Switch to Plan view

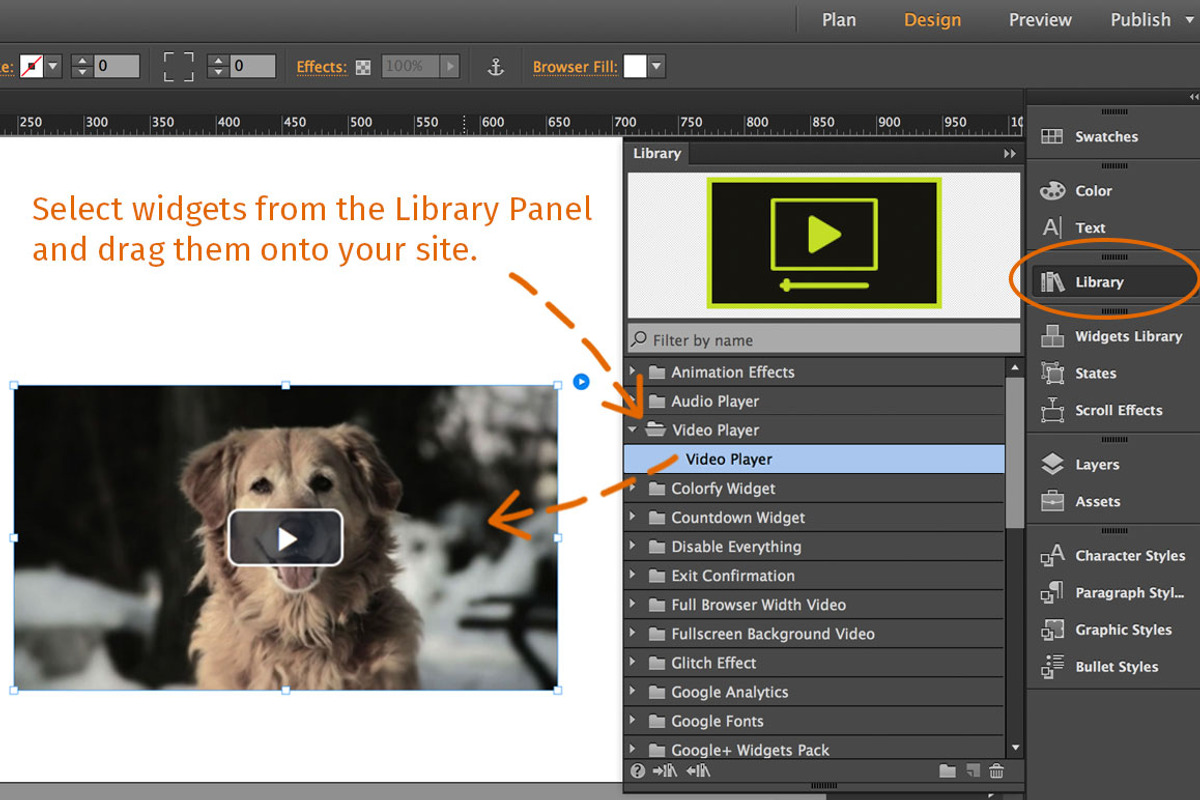point(838,20)
